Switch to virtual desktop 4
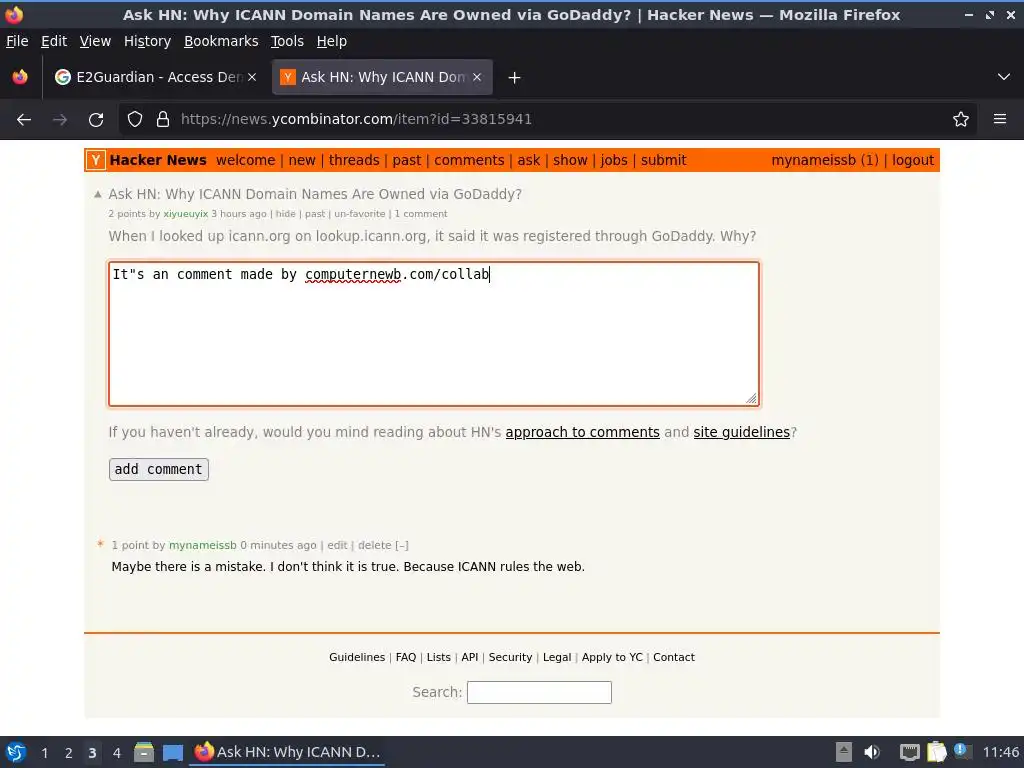1024x768 pixels. [116, 753]
